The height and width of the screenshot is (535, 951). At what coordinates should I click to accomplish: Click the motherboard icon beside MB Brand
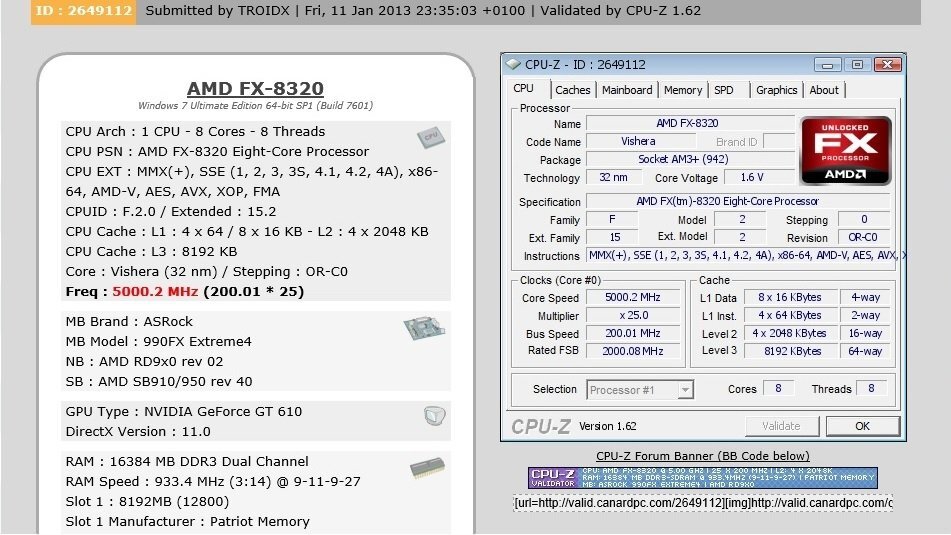(425, 327)
